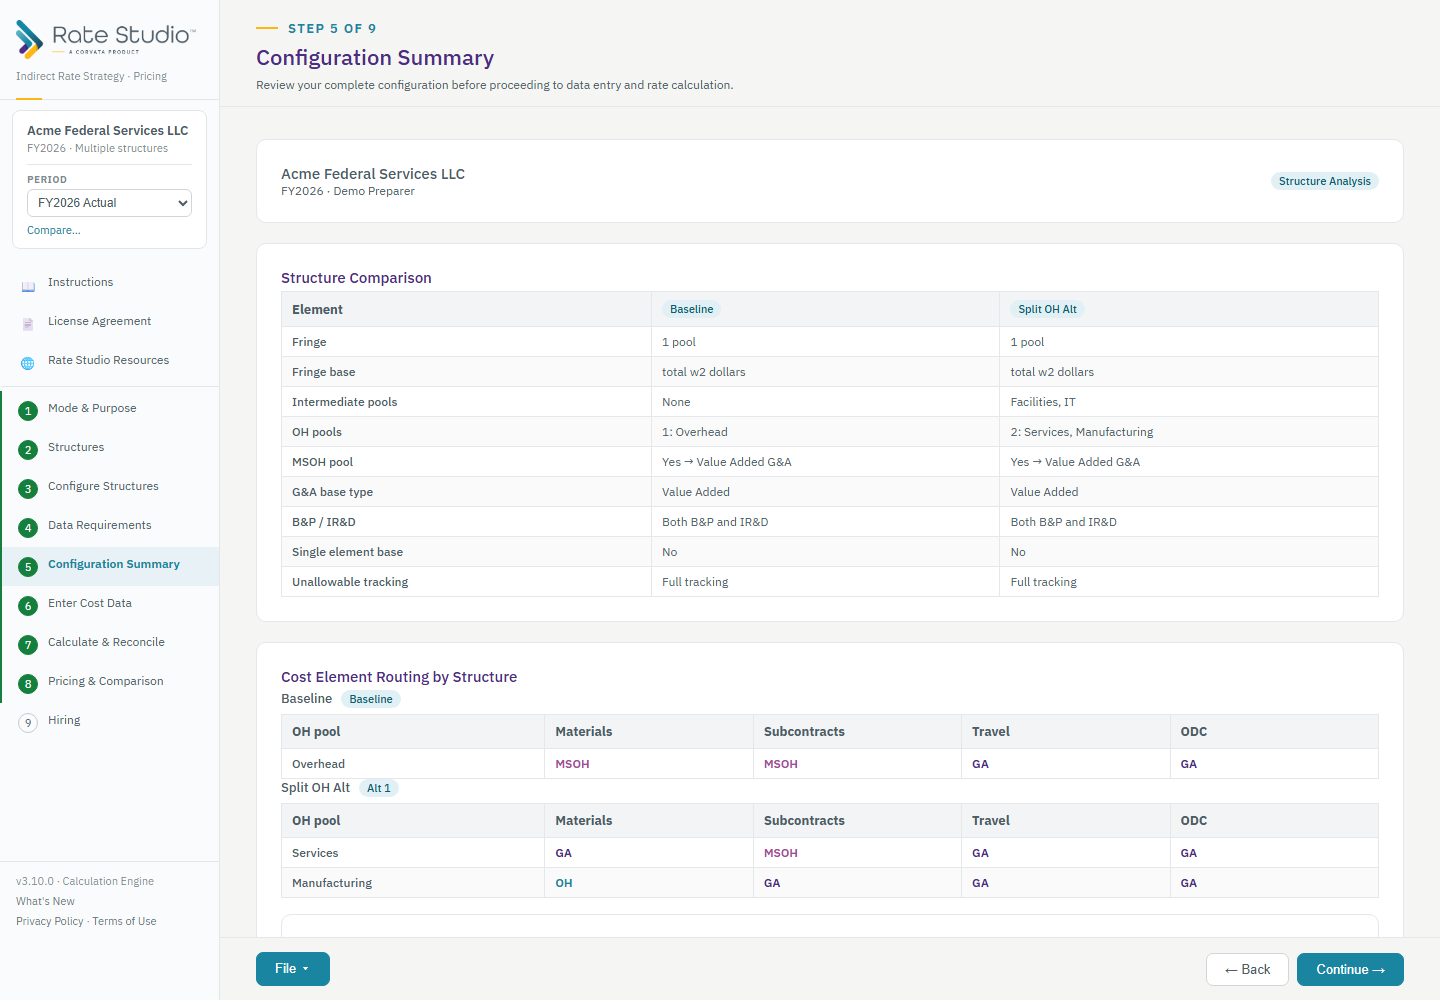The image size is (1440, 1000).
Task: Click step 4 circle for Data Requirements
Action: point(28,528)
